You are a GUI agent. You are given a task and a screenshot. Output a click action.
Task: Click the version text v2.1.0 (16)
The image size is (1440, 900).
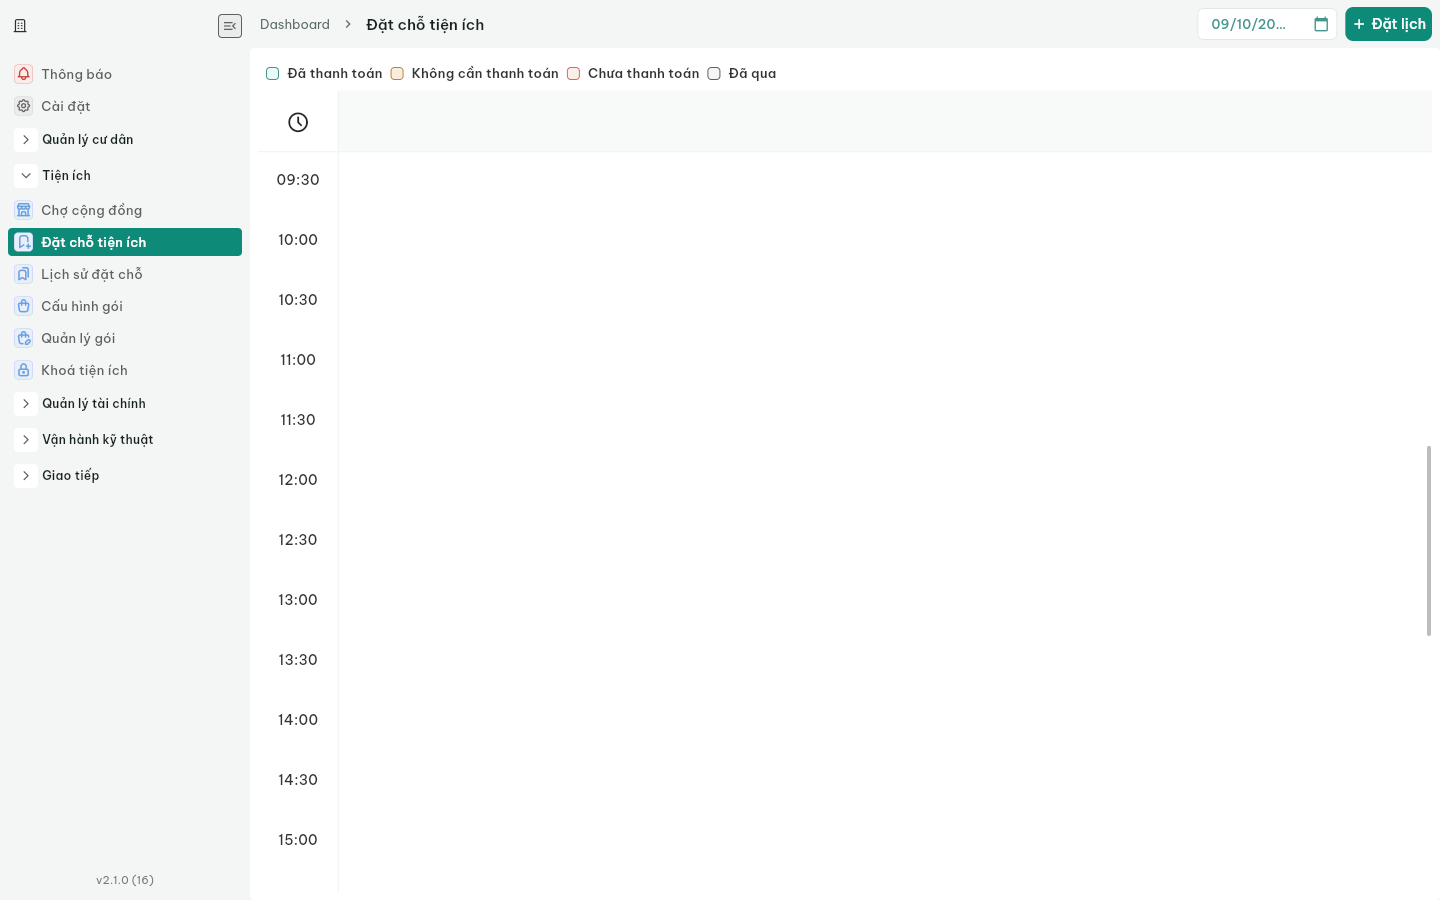coord(125,880)
